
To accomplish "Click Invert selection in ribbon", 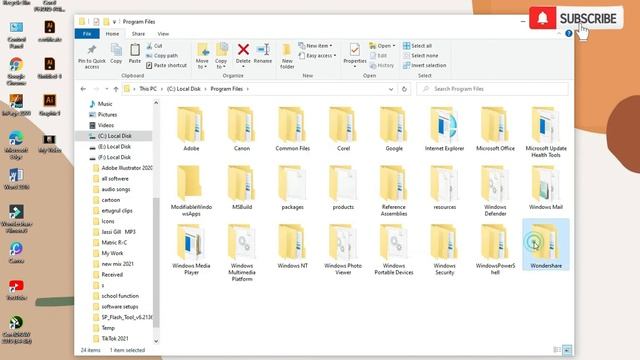I will click(x=424, y=65).
